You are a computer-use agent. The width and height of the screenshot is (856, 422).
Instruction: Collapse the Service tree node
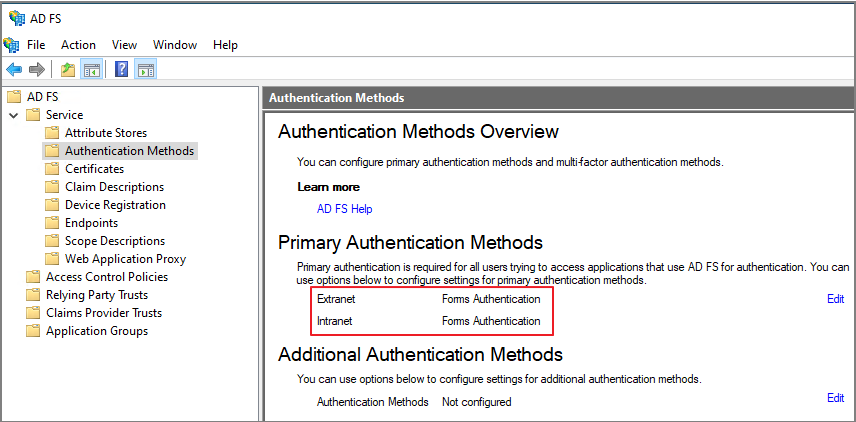click(x=14, y=115)
